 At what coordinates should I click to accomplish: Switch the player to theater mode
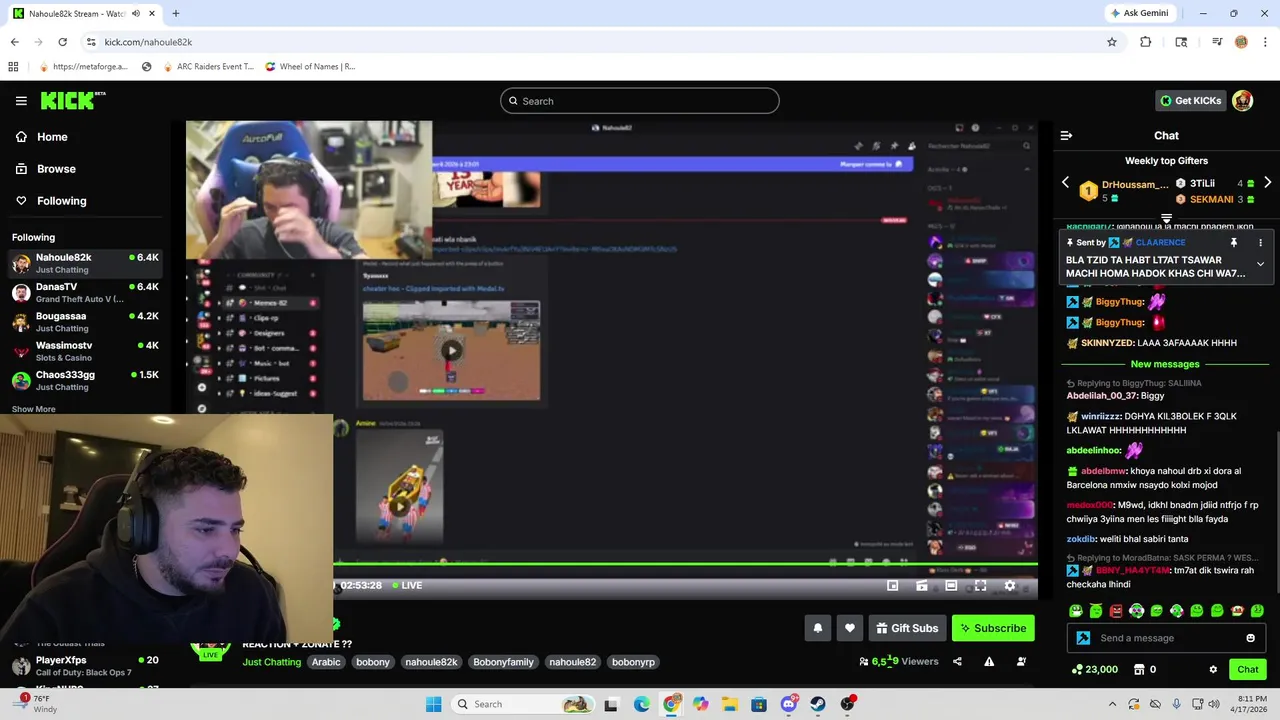point(951,586)
